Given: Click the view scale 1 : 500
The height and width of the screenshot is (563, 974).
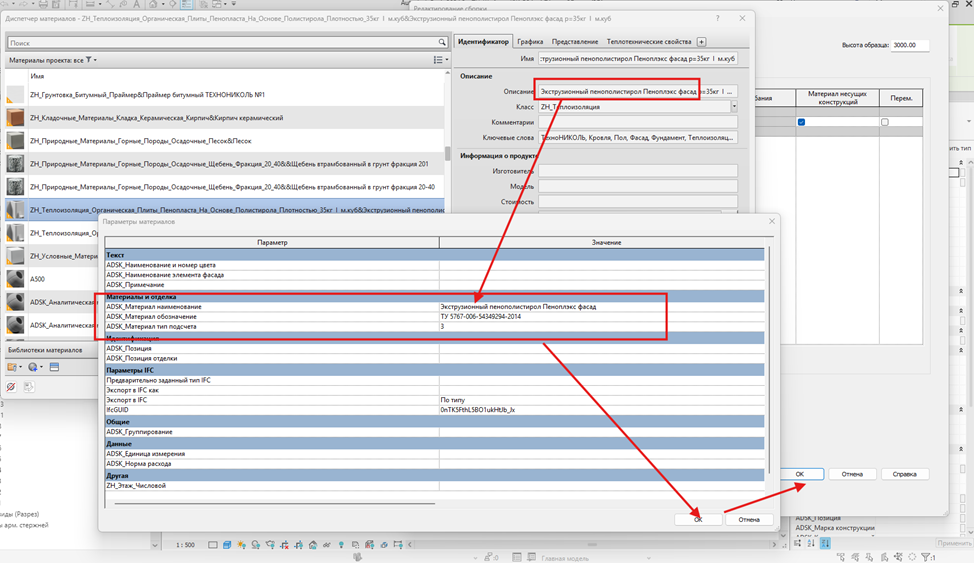Looking at the screenshot, I should pos(185,545).
